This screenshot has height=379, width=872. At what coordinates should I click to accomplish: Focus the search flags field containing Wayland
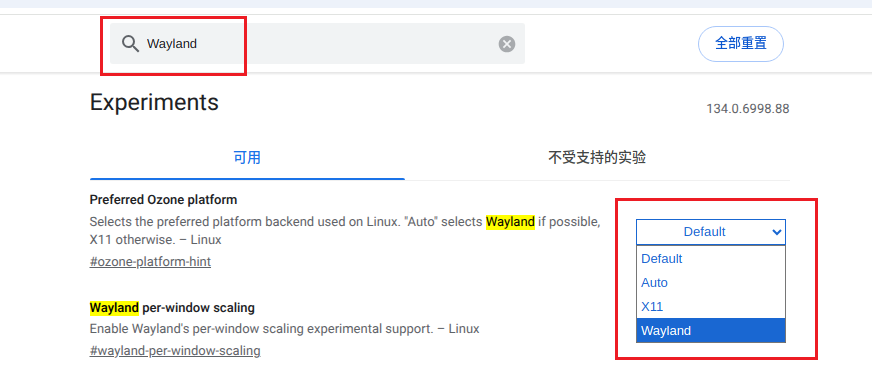pos(317,43)
